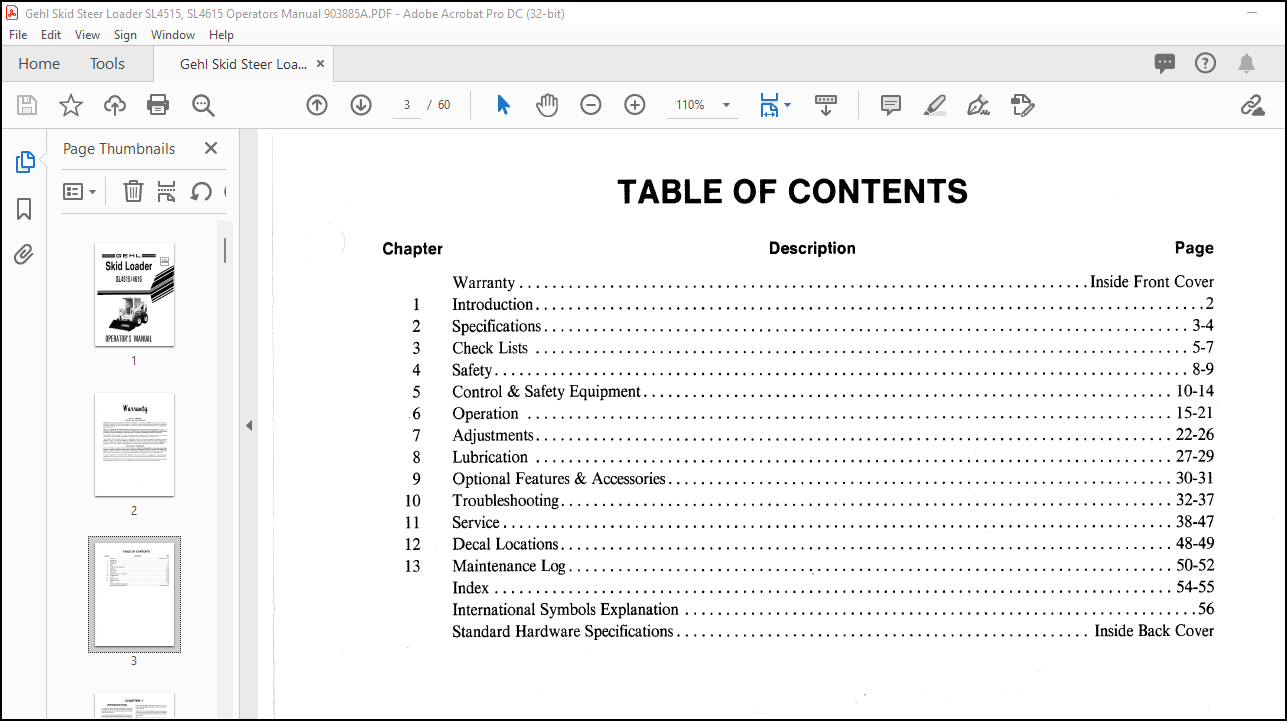
Task: Close the Page Thumbnails panel
Action: click(x=211, y=148)
